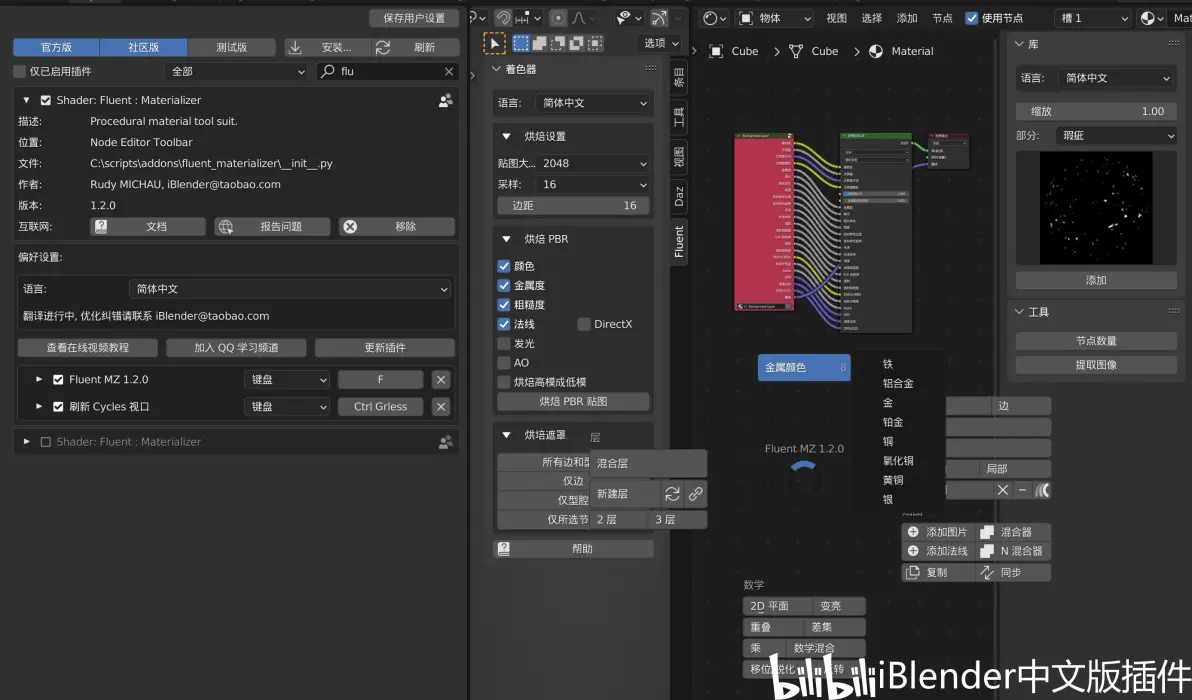The height and width of the screenshot is (700, 1192).
Task: Click the link icon next to 新建层
Action: 696,494
